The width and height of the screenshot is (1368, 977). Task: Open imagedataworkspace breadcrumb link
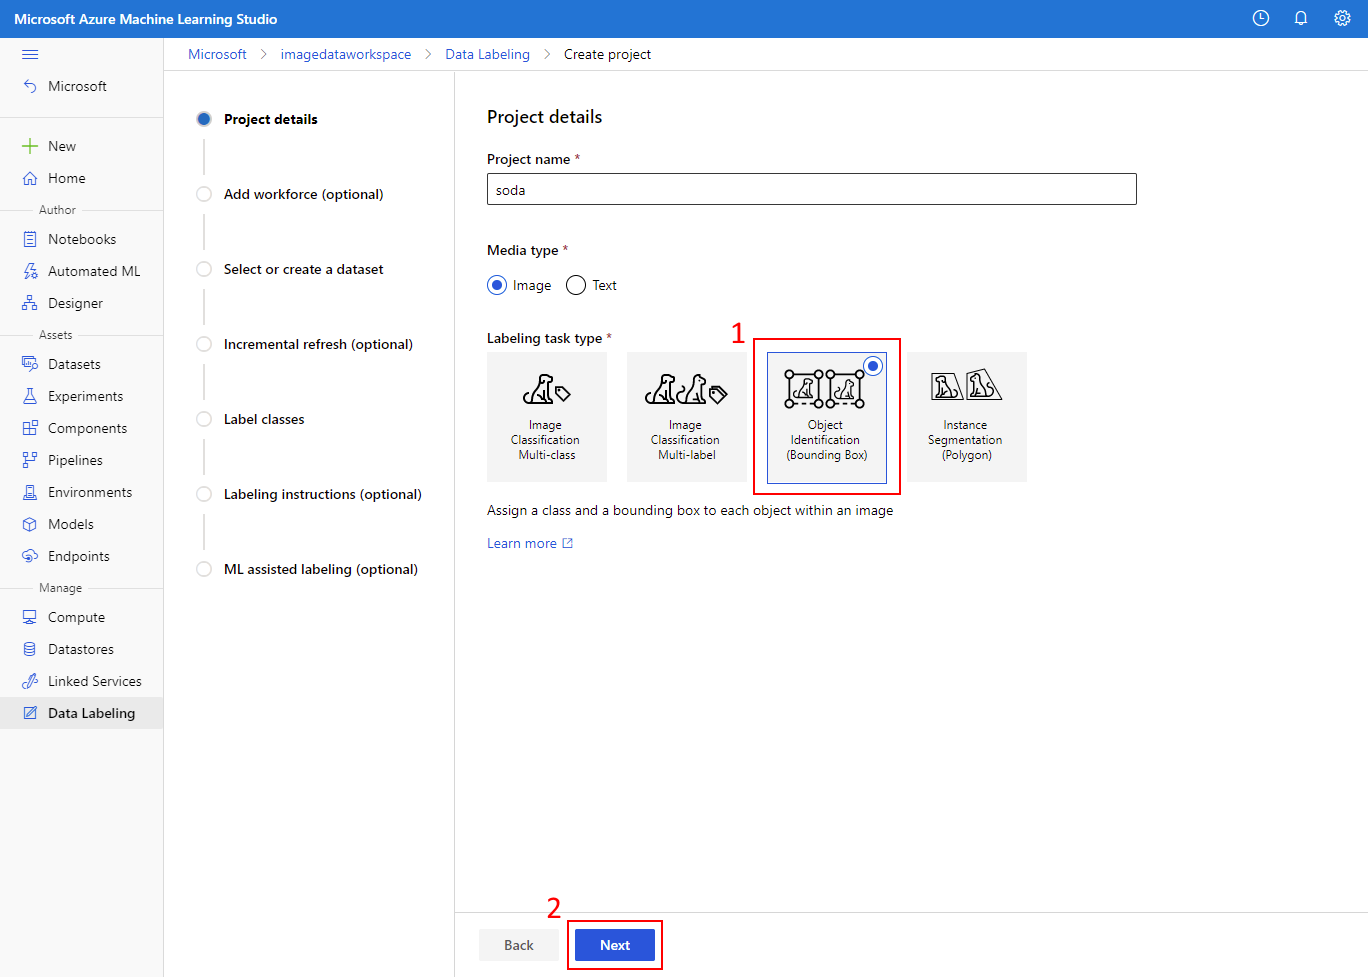click(x=346, y=54)
